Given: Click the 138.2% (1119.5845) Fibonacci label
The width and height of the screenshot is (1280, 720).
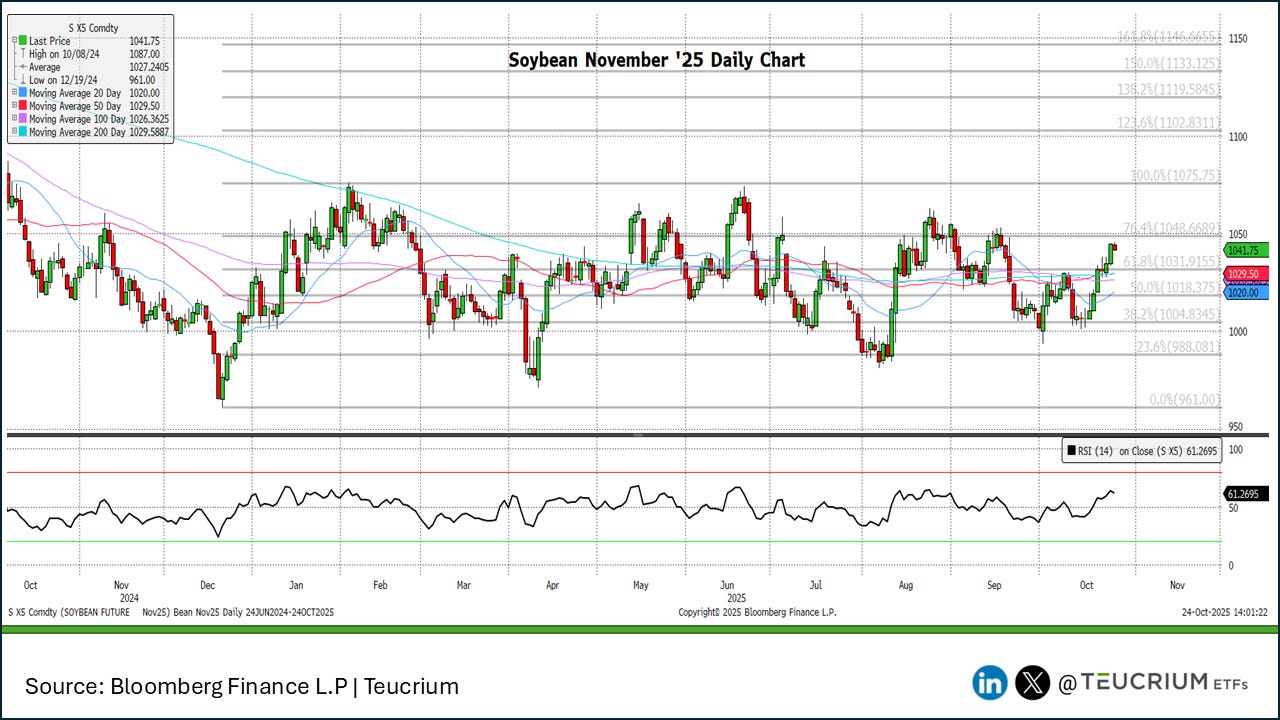Looking at the screenshot, I should pos(1169,90).
